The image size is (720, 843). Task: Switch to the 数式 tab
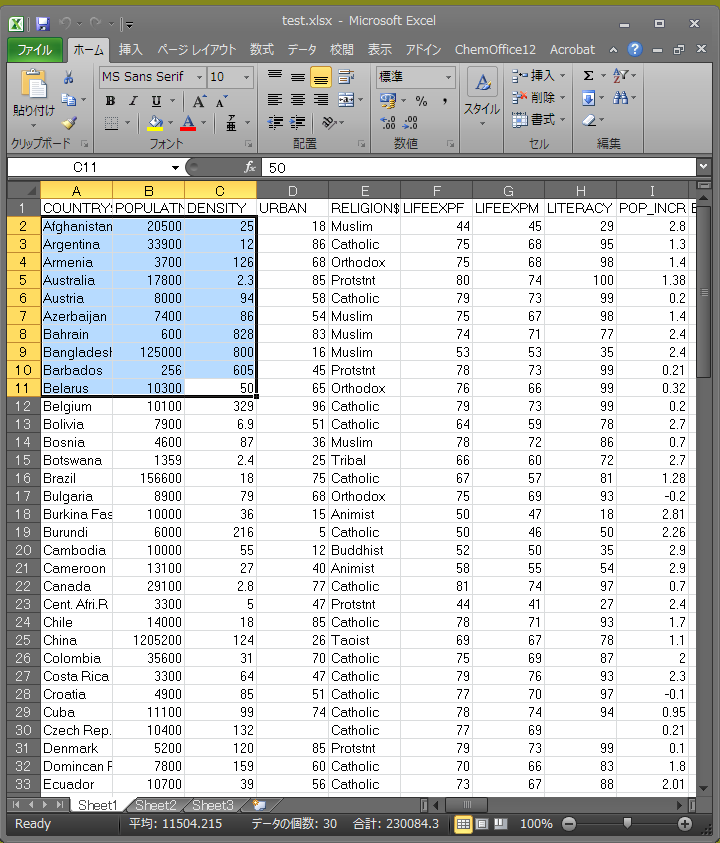pos(262,50)
